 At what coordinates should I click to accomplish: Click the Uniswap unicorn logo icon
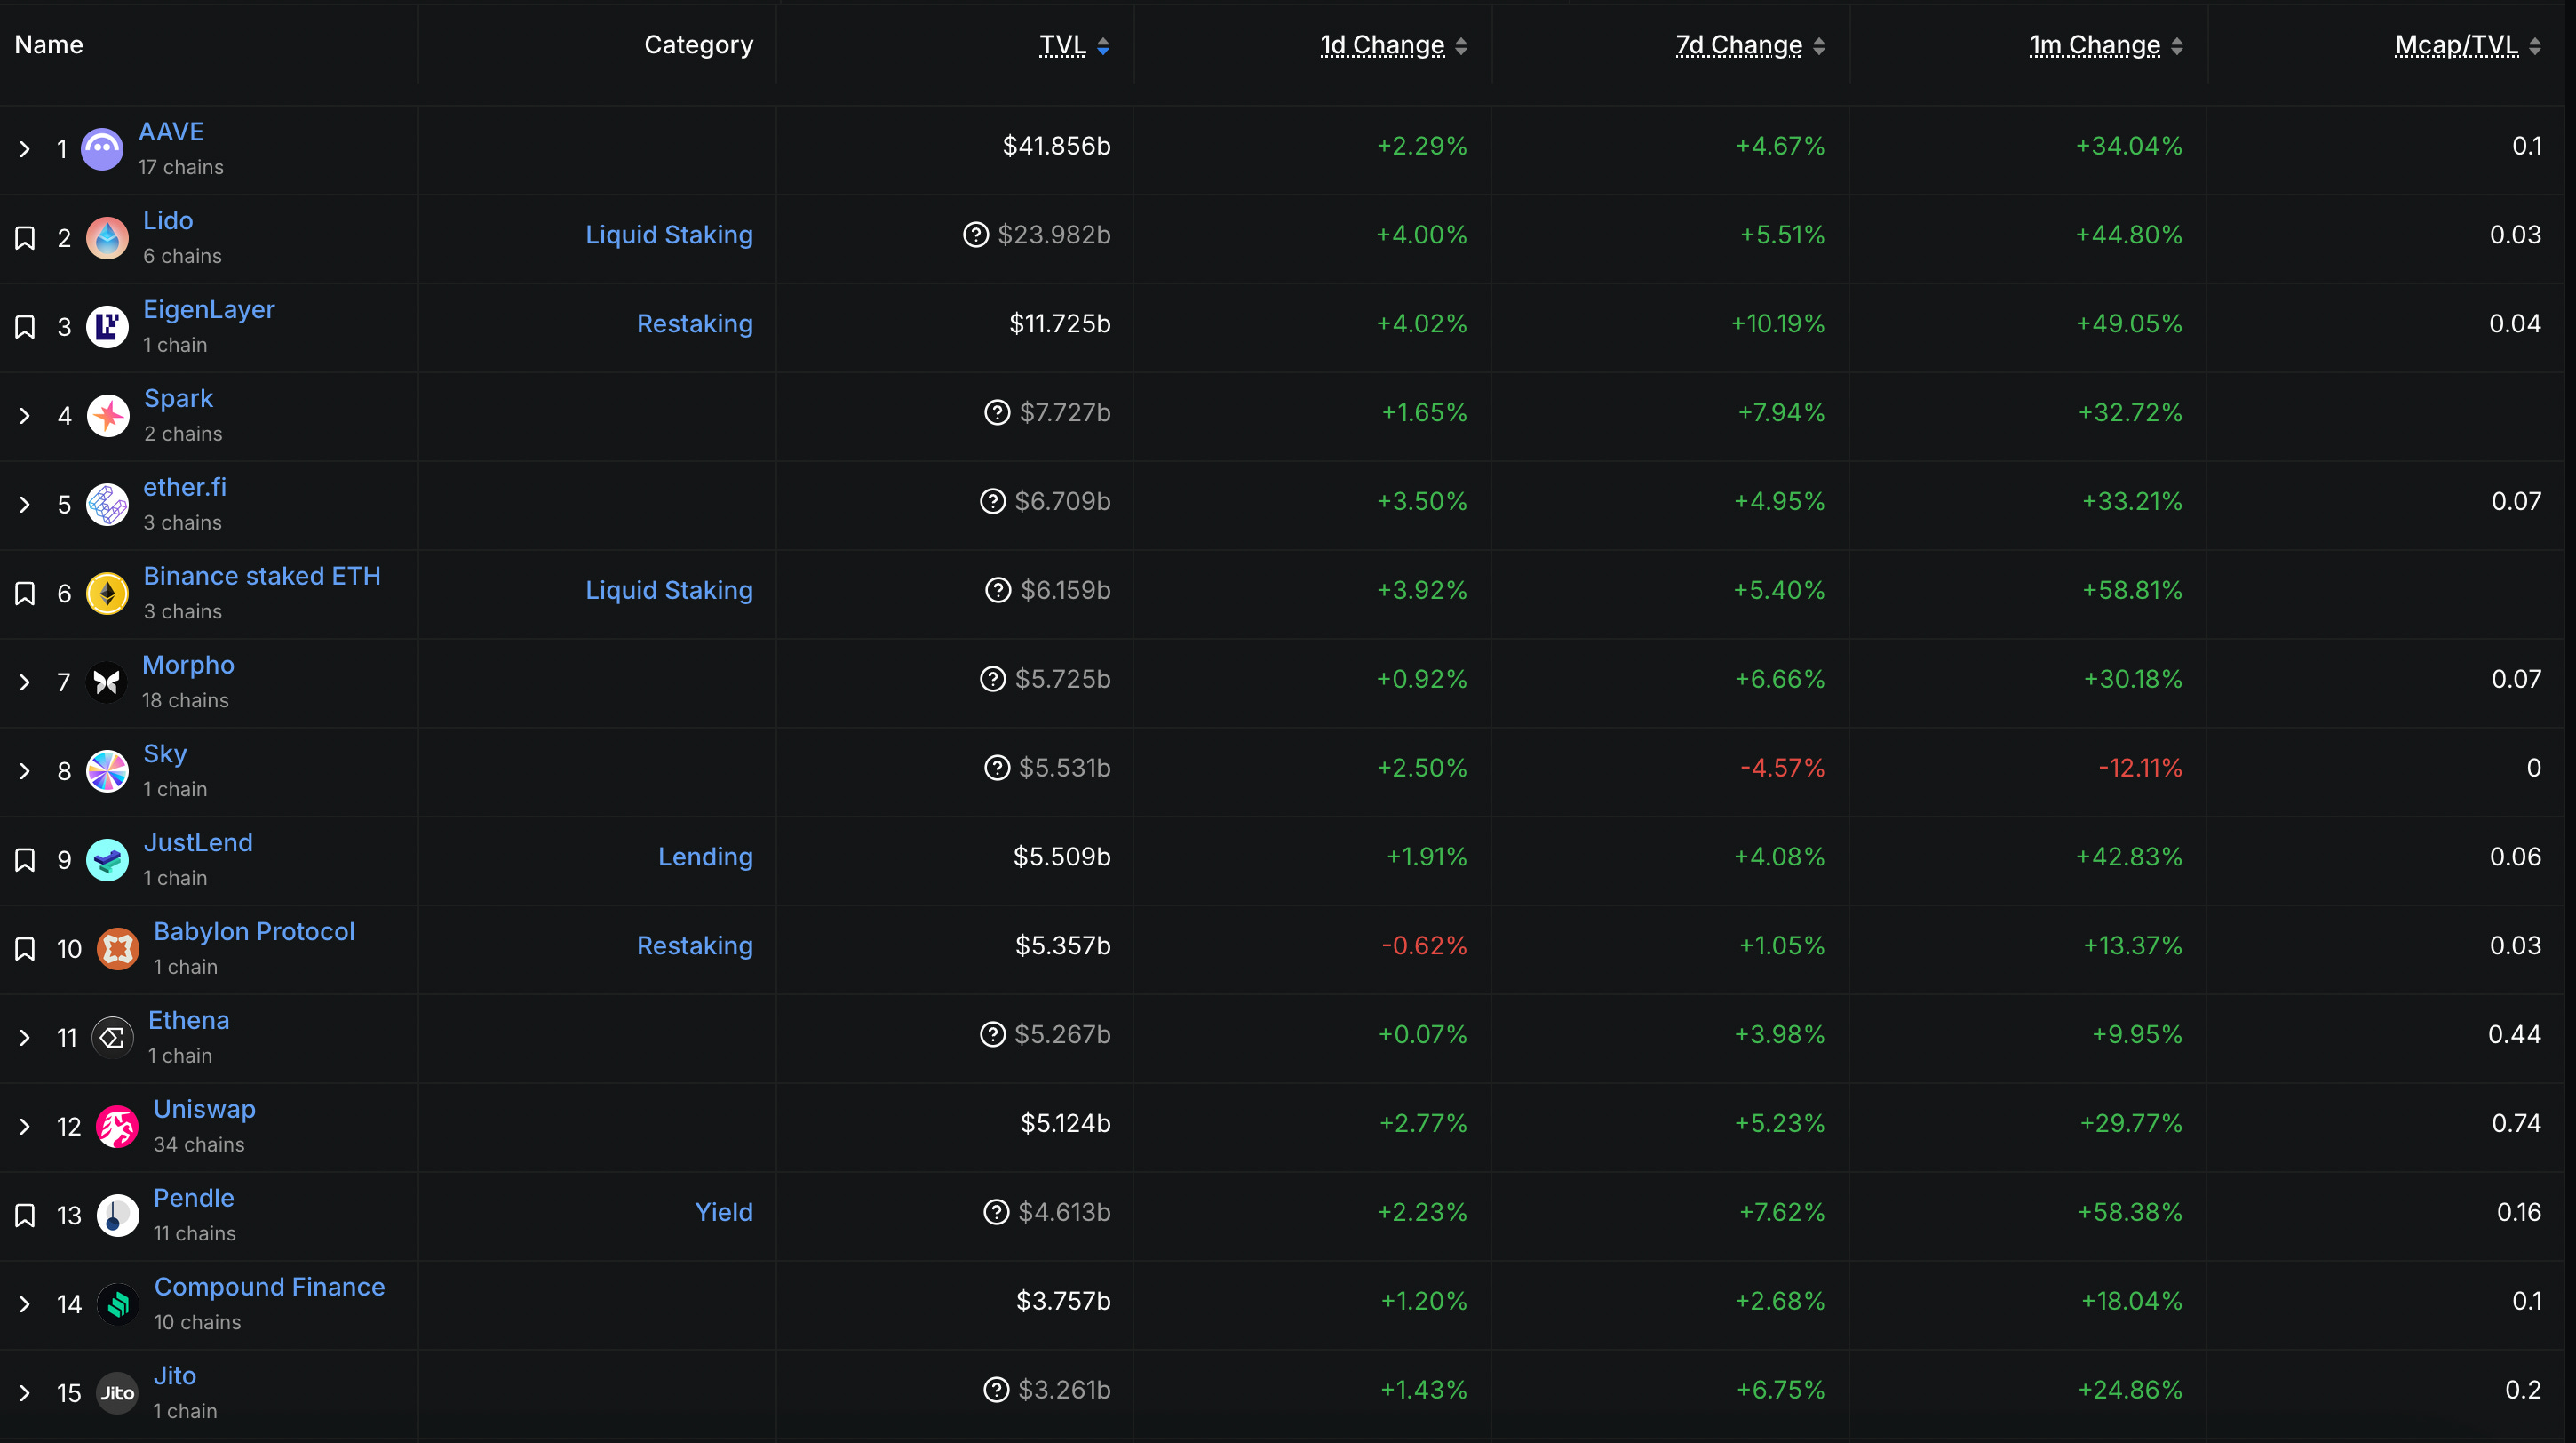tap(117, 1127)
